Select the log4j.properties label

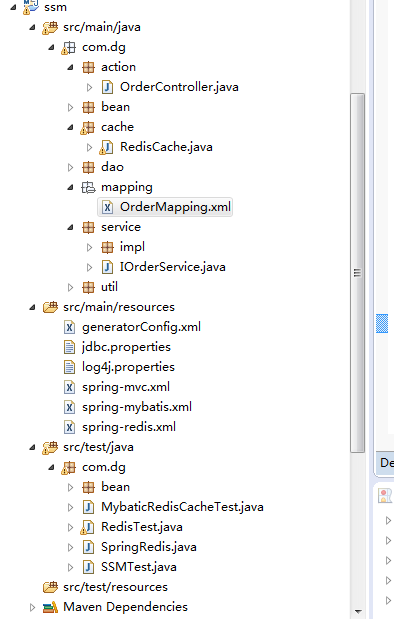pyautogui.click(x=128, y=367)
